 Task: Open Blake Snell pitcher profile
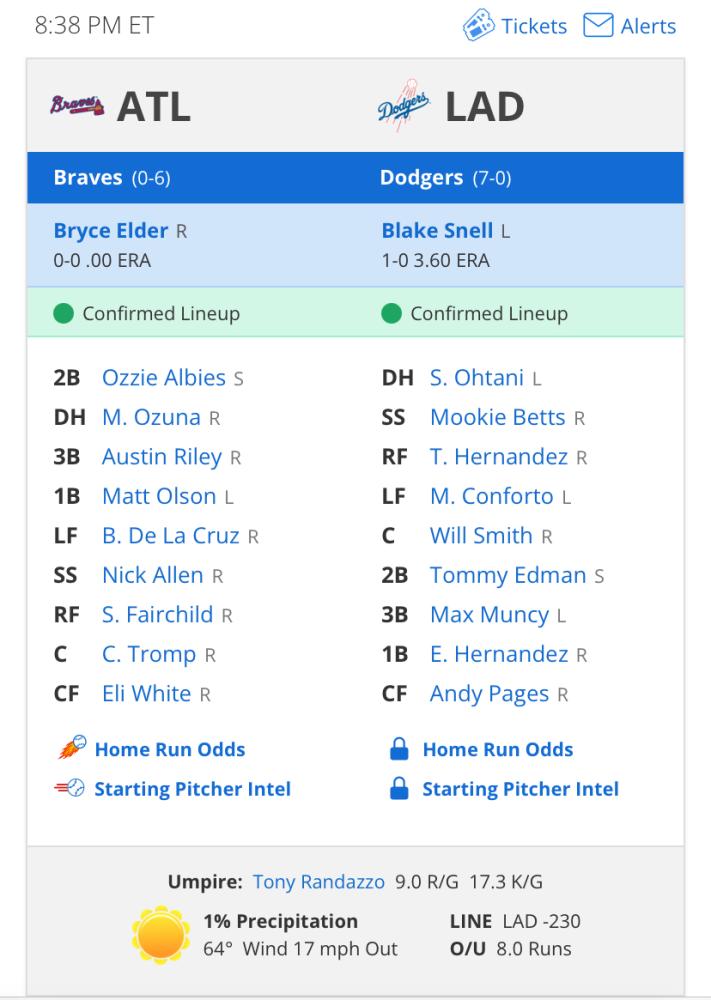pyautogui.click(x=437, y=230)
